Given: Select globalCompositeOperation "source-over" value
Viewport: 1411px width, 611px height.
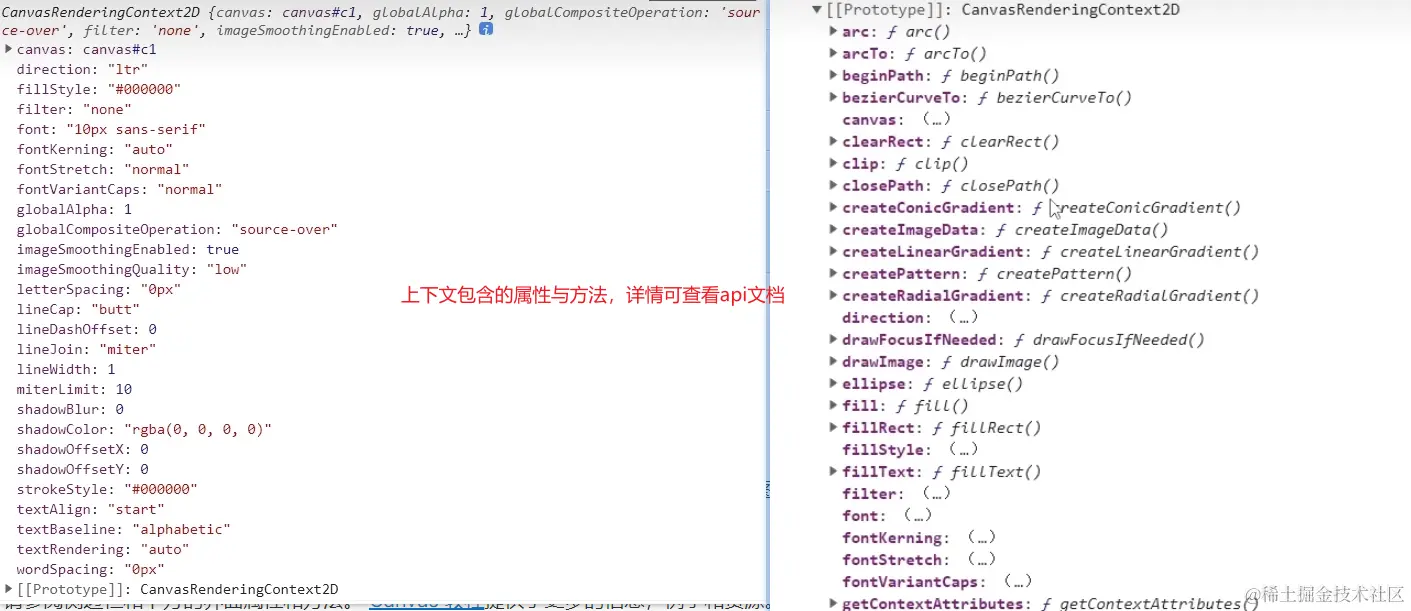Looking at the screenshot, I should (284, 229).
